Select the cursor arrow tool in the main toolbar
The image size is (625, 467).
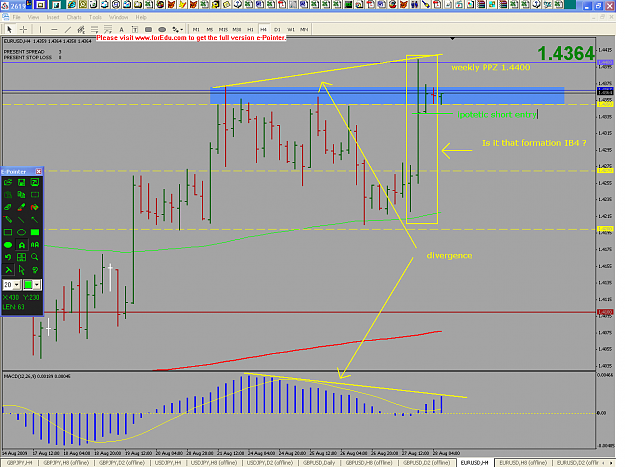pos(10,29)
